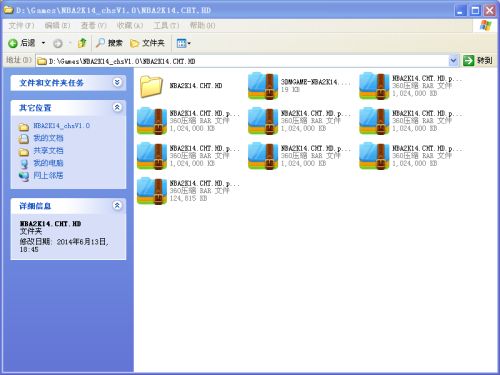This screenshot has width=500, height=375.
Task: Expand the 文件和文件夹任务 panel
Action: (117, 82)
